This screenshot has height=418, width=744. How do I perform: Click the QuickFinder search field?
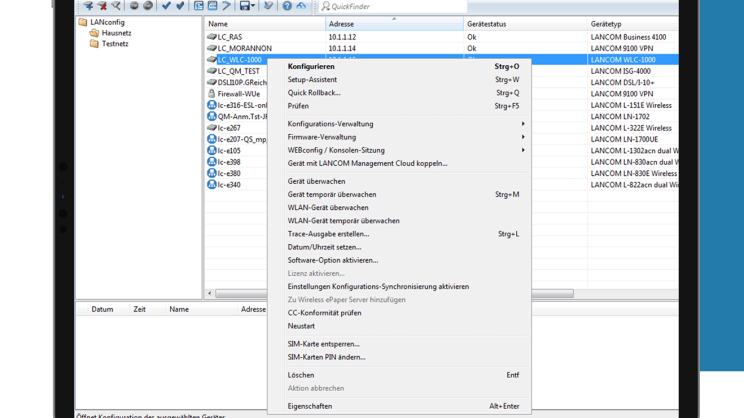coord(392,6)
